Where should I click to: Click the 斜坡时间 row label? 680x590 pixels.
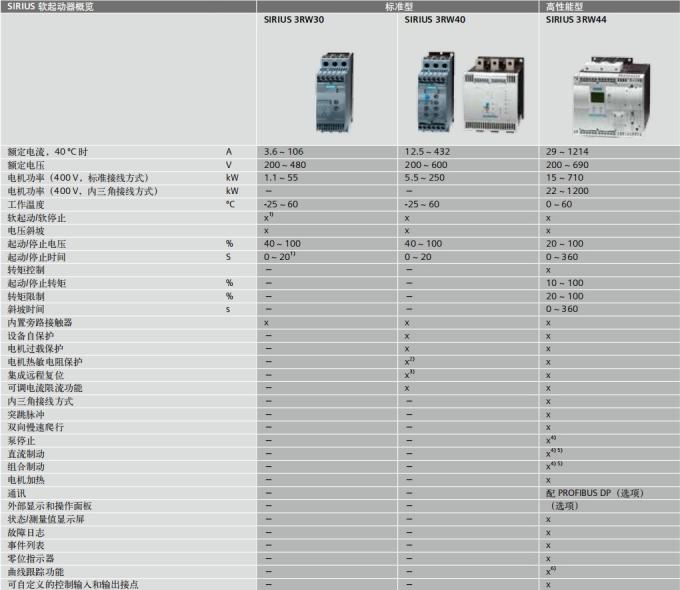[x=26, y=309]
